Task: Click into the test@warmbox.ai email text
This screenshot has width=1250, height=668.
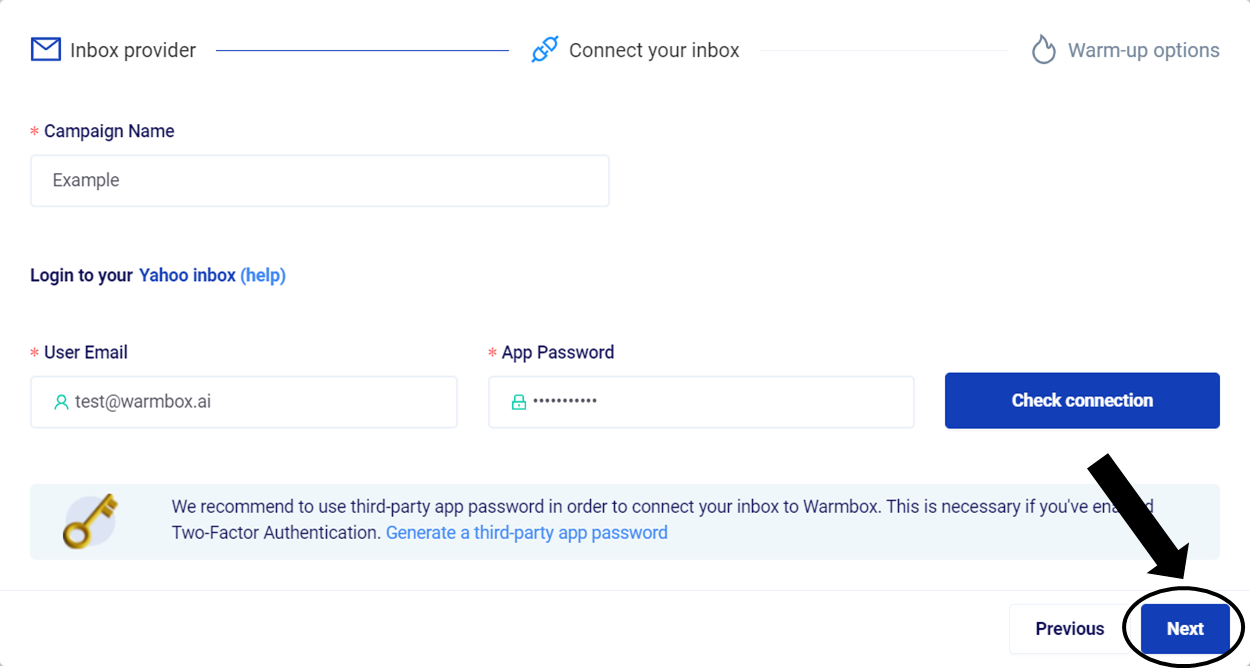Action: (143, 402)
